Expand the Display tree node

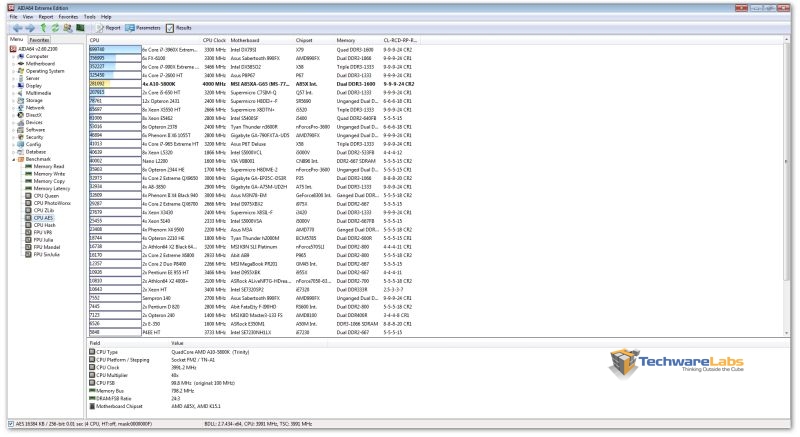click(x=14, y=86)
